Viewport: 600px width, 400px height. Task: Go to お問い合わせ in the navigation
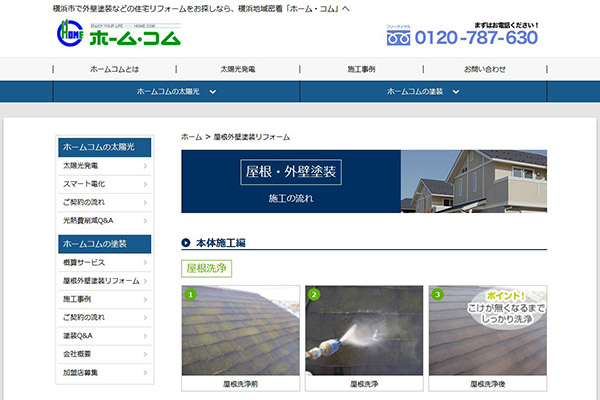point(485,69)
